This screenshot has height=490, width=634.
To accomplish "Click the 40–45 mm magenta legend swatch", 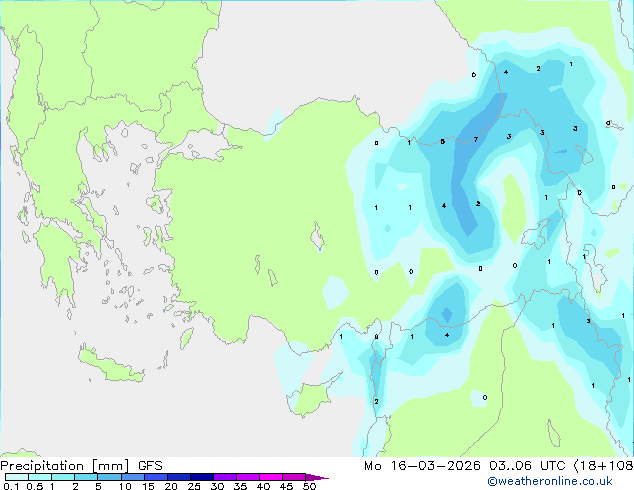I will point(271,477).
